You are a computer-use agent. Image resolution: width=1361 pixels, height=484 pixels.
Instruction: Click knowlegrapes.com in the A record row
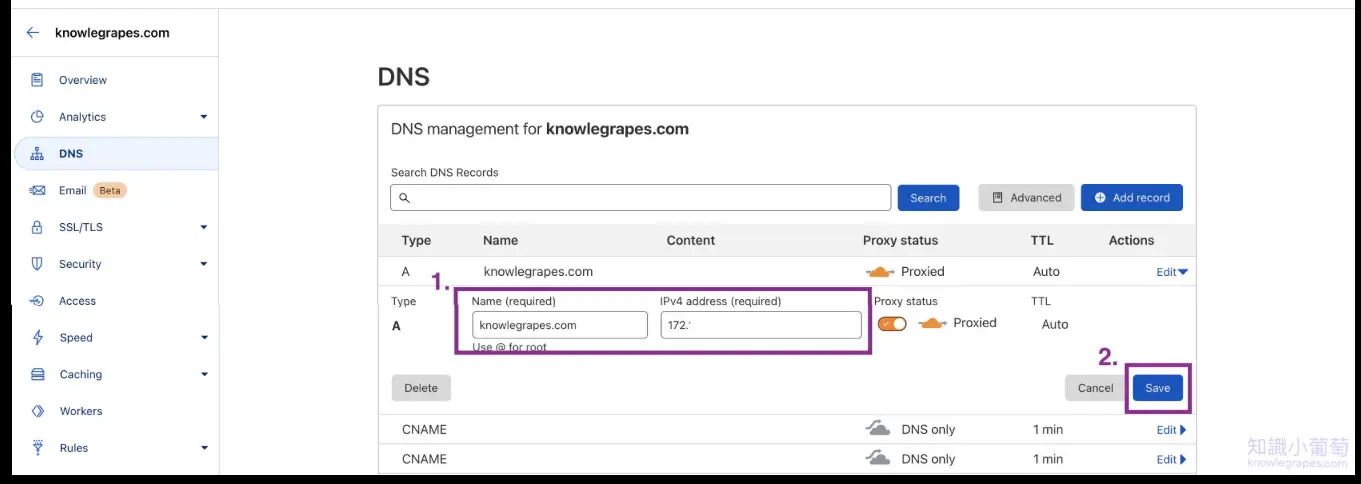pyautogui.click(x=538, y=272)
